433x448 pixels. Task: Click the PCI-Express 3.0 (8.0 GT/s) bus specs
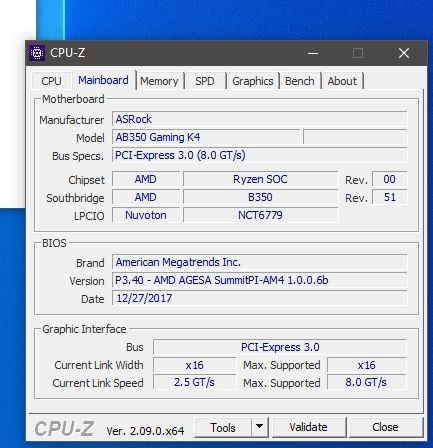click(x=259, y=155)
